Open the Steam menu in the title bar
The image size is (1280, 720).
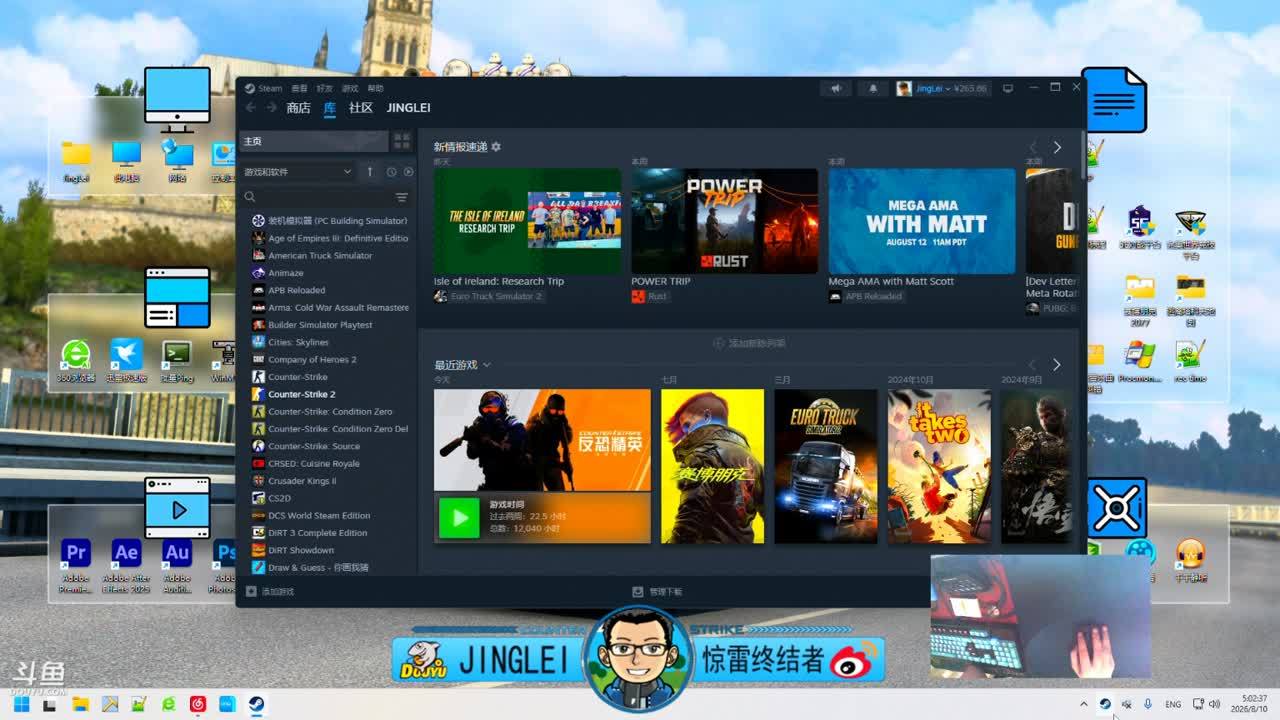tap(264, 88)
